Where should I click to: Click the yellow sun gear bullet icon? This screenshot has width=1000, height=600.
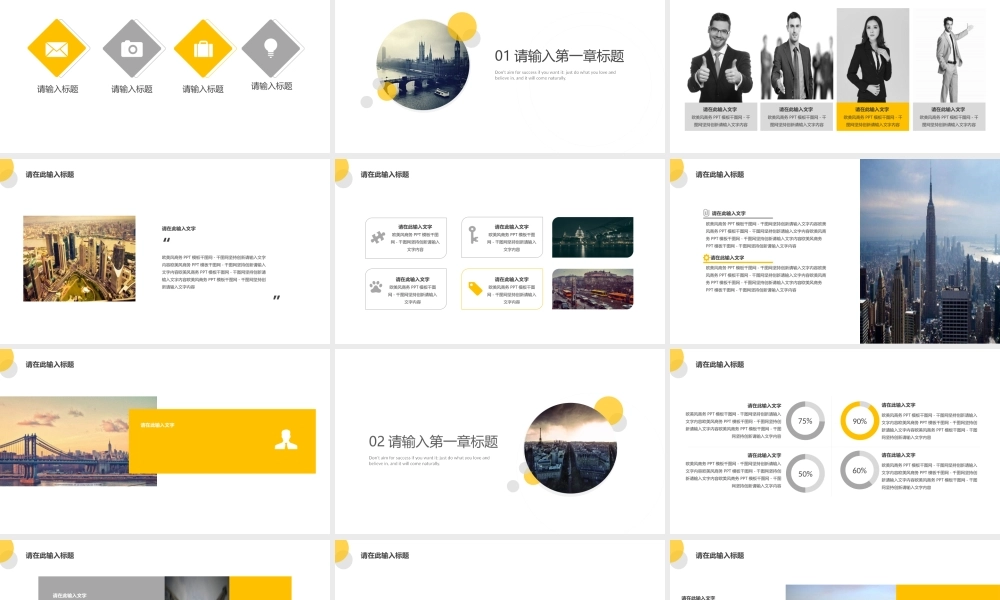pos(706,258)
